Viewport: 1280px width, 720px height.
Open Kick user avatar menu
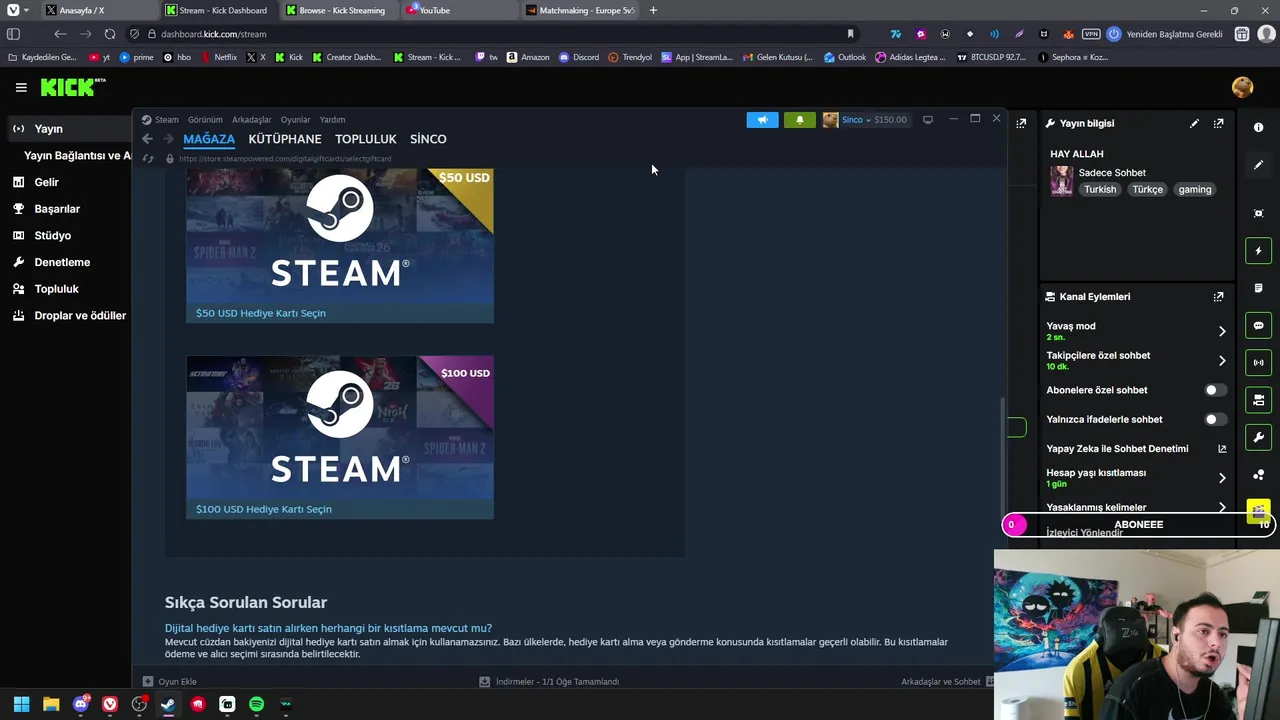(1243, 88)
